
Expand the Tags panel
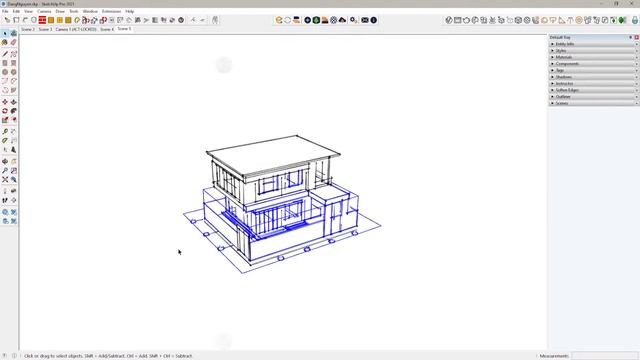[593, 70]
